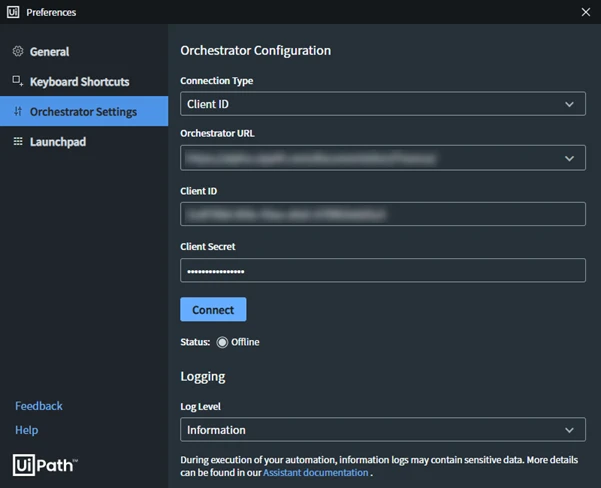Click the UiPath logo in sidebar
Image resolution: width=601 pixels, height=488 pixels.
[45, 465]
